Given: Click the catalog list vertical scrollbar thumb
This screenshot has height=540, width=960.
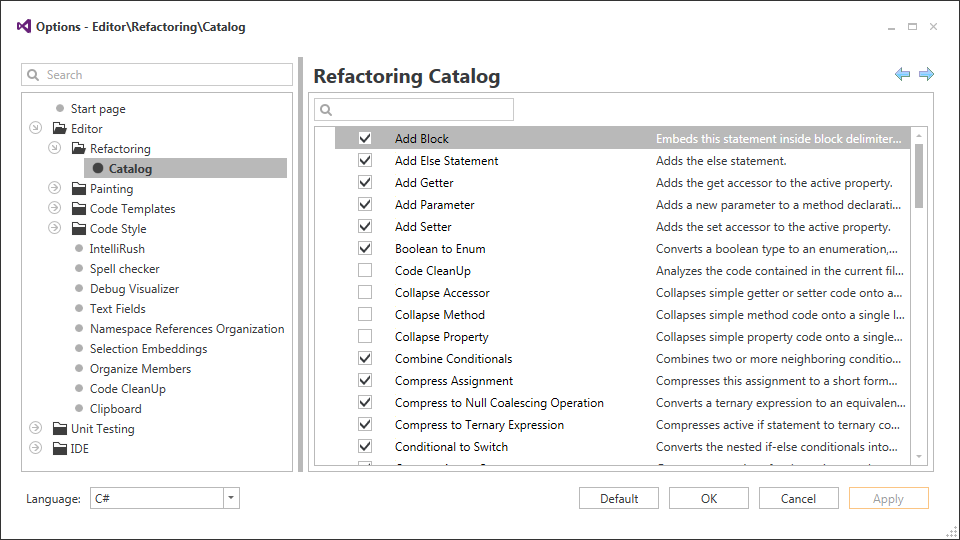Looking at the screenshot, I should click(x=919, y=175).
